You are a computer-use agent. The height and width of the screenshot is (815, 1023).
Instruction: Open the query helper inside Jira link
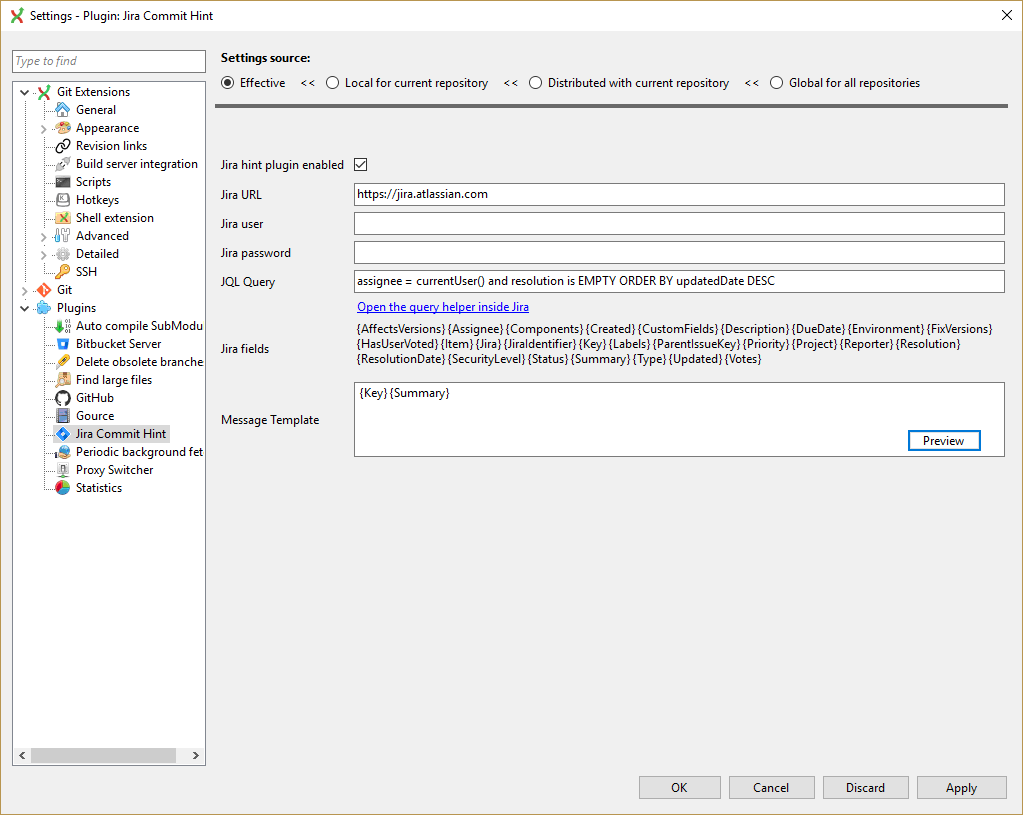443,307
